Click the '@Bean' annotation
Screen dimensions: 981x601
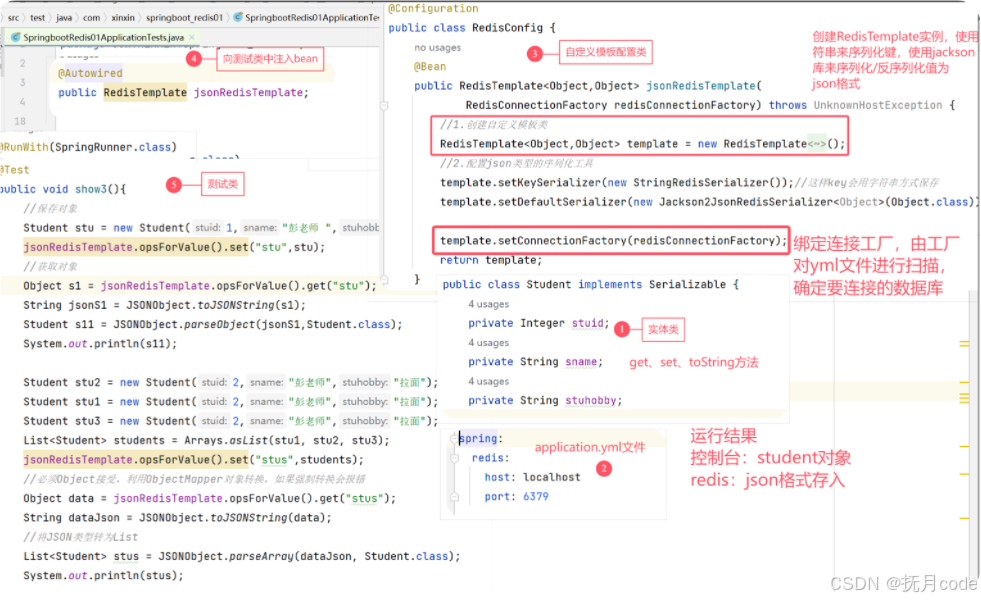[x=430, y=66]
